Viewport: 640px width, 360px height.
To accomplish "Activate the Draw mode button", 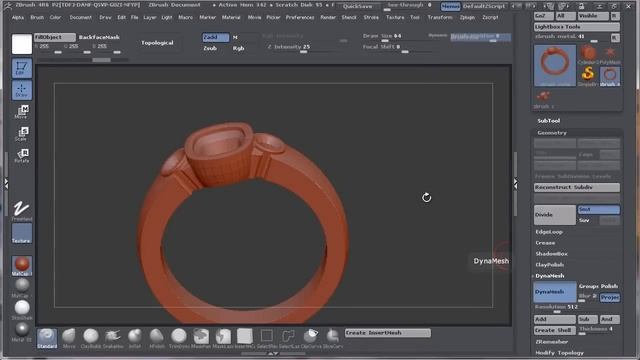I will pos(22,90).
